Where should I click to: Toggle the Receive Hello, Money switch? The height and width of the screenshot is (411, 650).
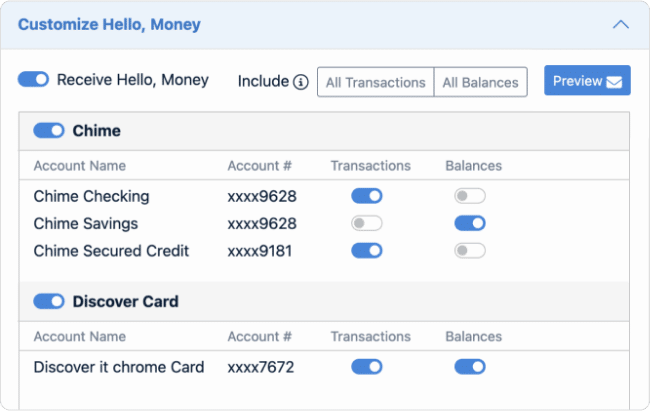pyautogui.click(x=33, y=79)
